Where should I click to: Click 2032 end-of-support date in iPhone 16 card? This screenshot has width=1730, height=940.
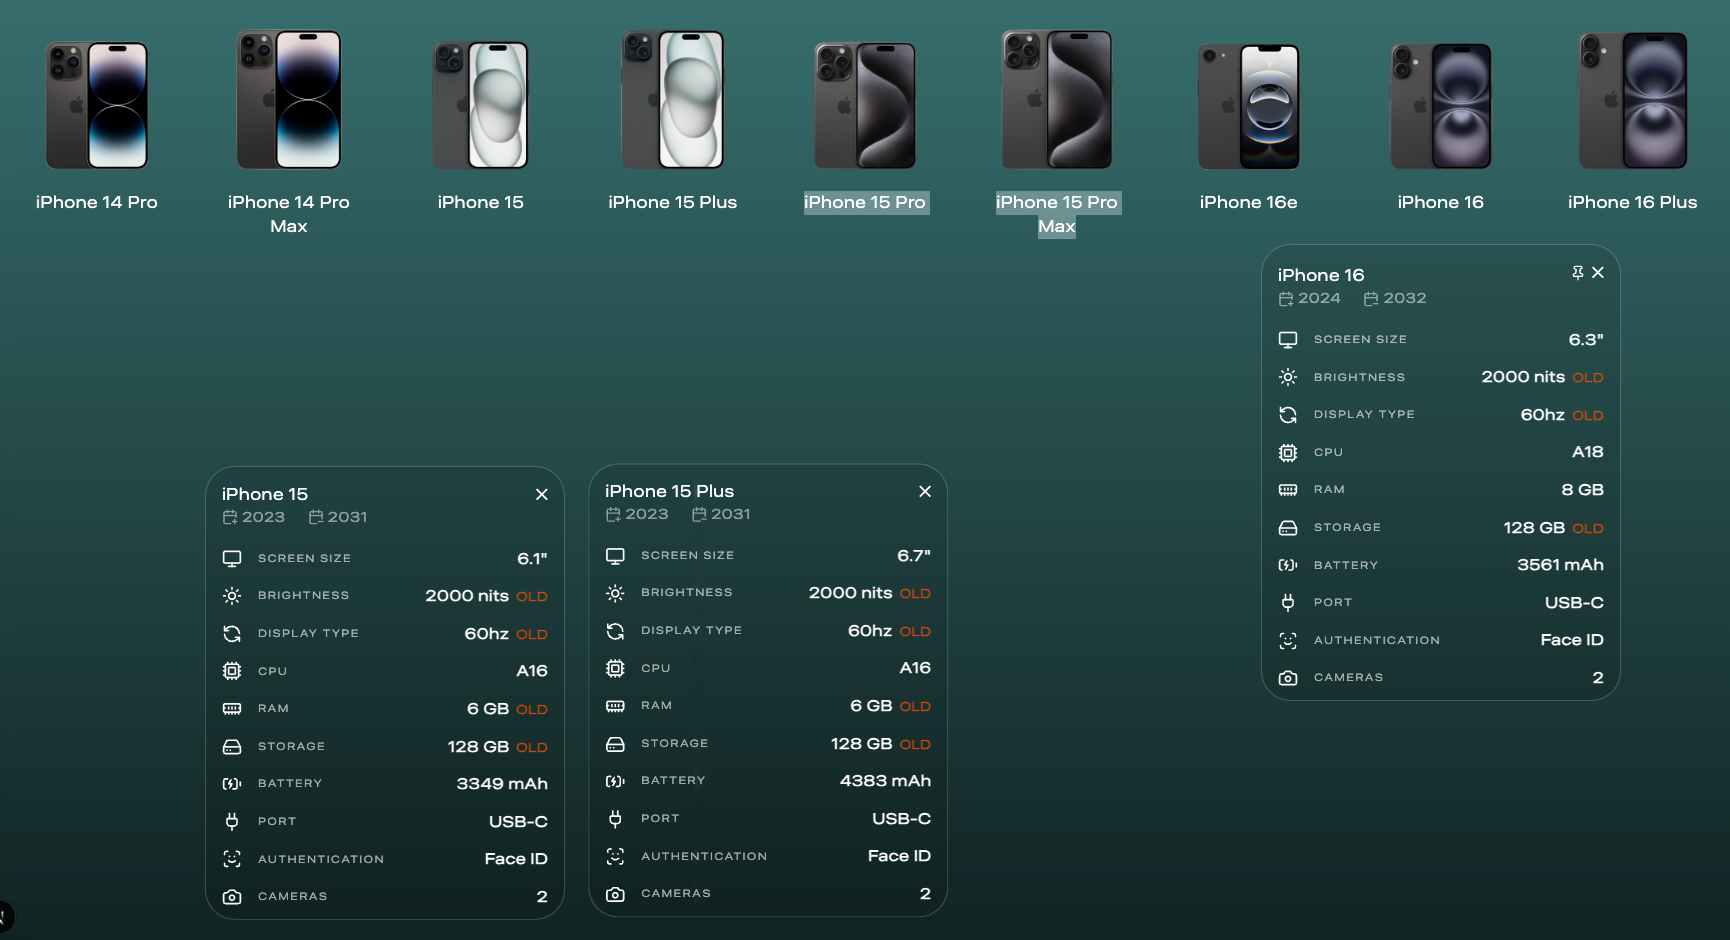coord(1404,299)
